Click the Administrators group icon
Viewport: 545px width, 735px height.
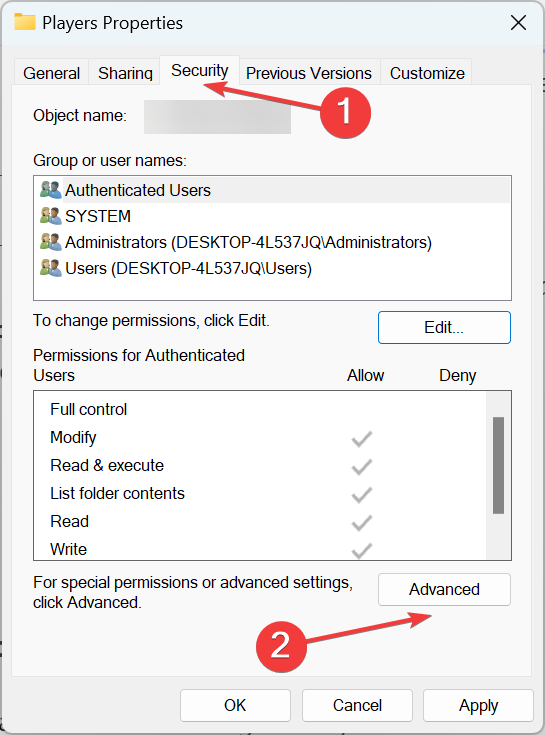51,242
